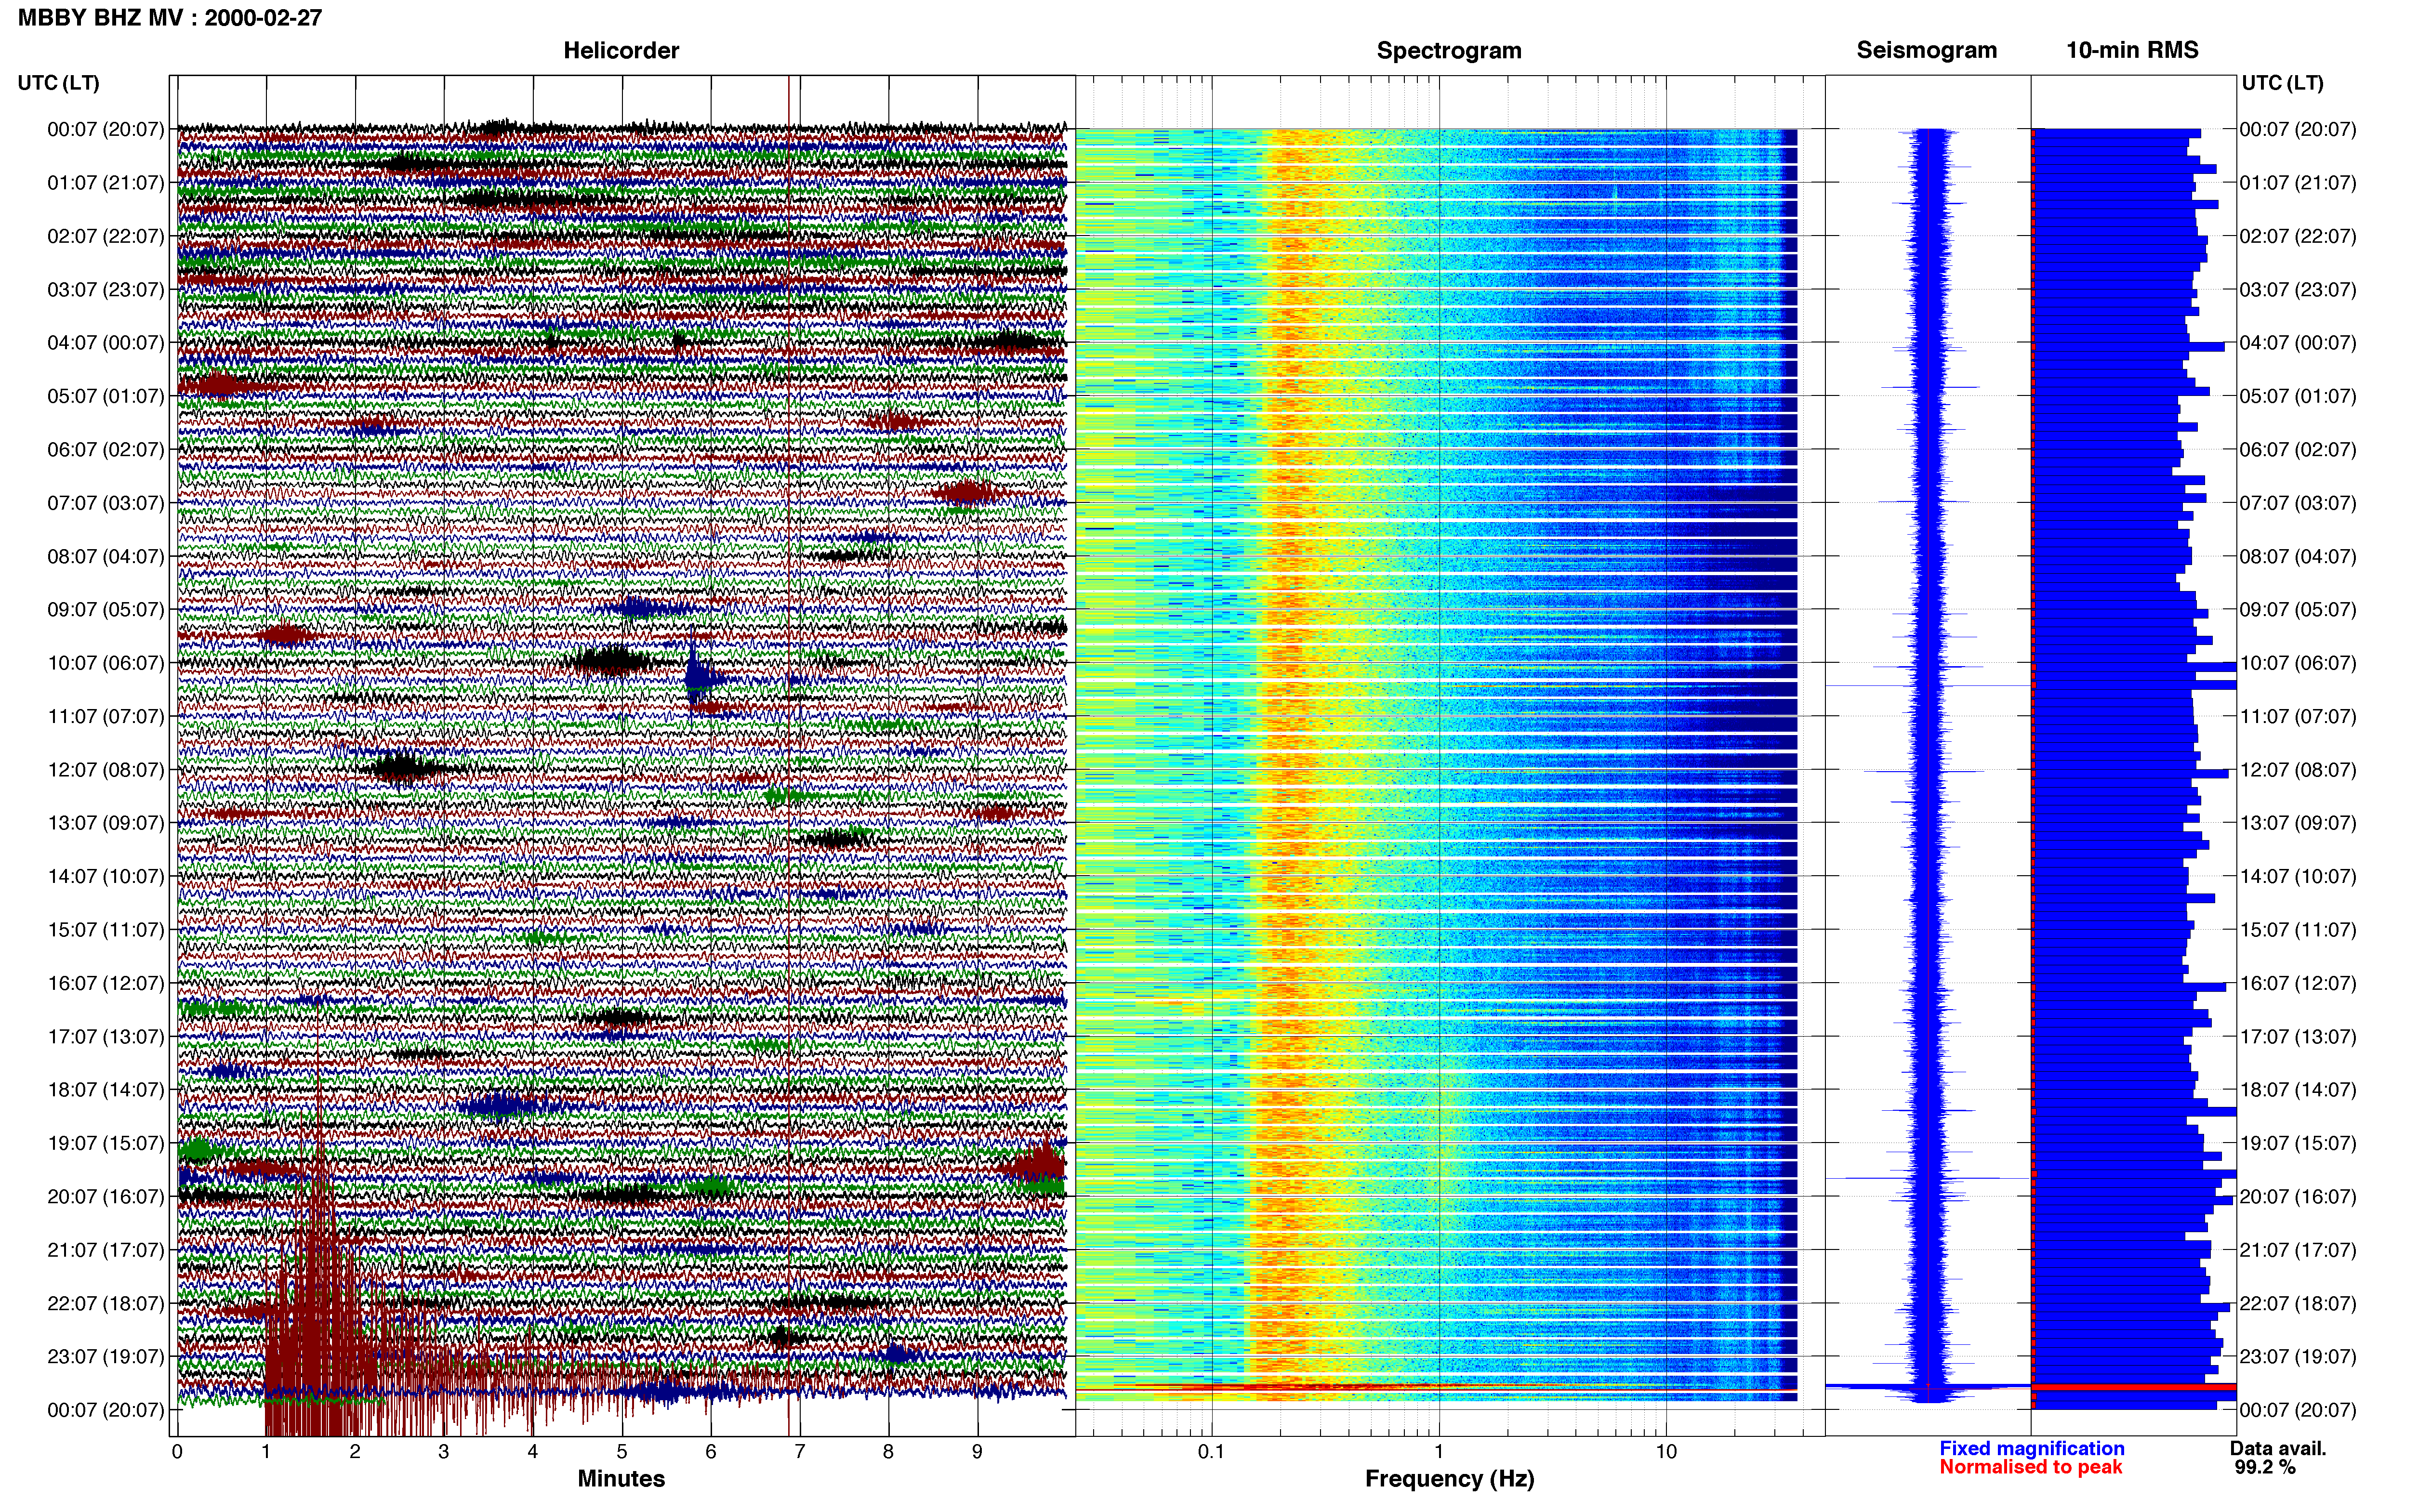Click Helicorder-side time label 13:07 (09:07)
The width and height of the screenshot is (2418, 1512).
tap(106, 823)
